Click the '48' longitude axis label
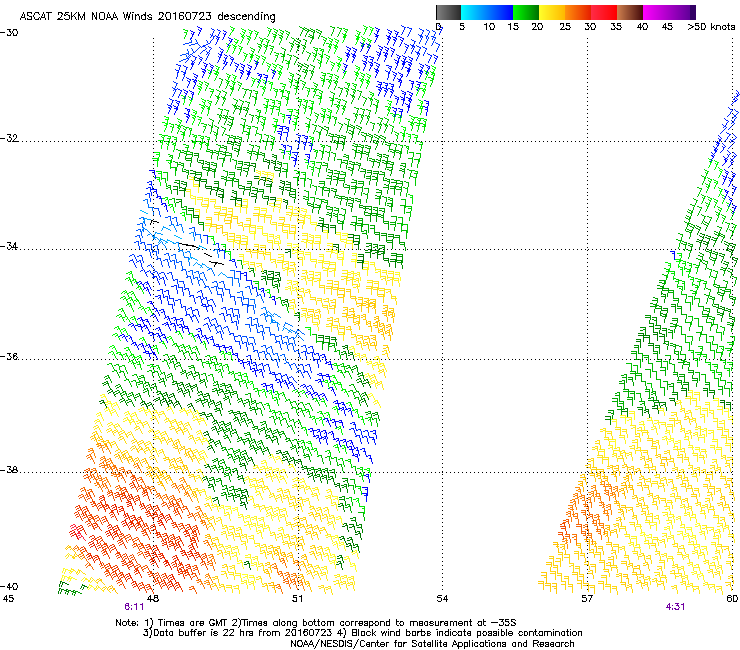The image size is (740, 650). (153, 599)
